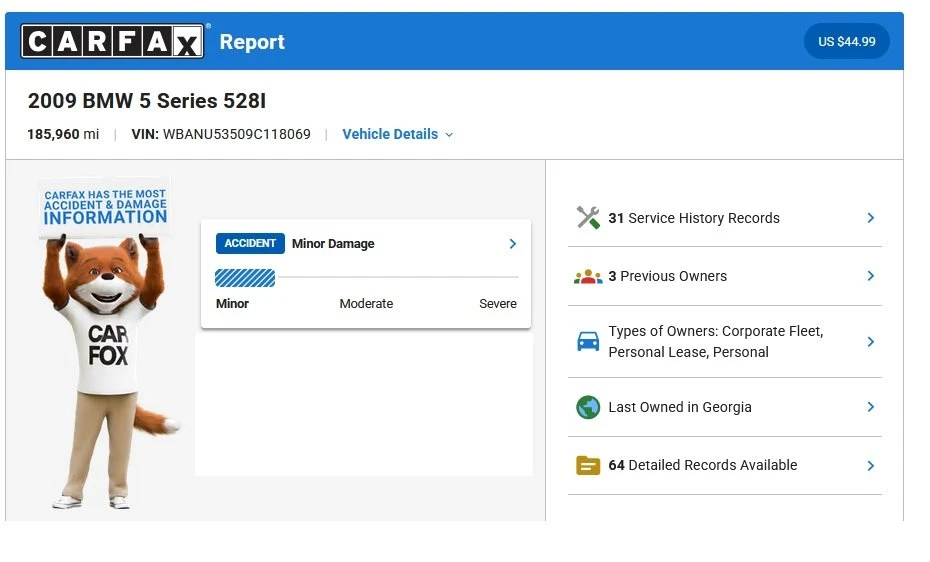
Task: Click the Accident & Damage Information sign
Action: [105, 207]
